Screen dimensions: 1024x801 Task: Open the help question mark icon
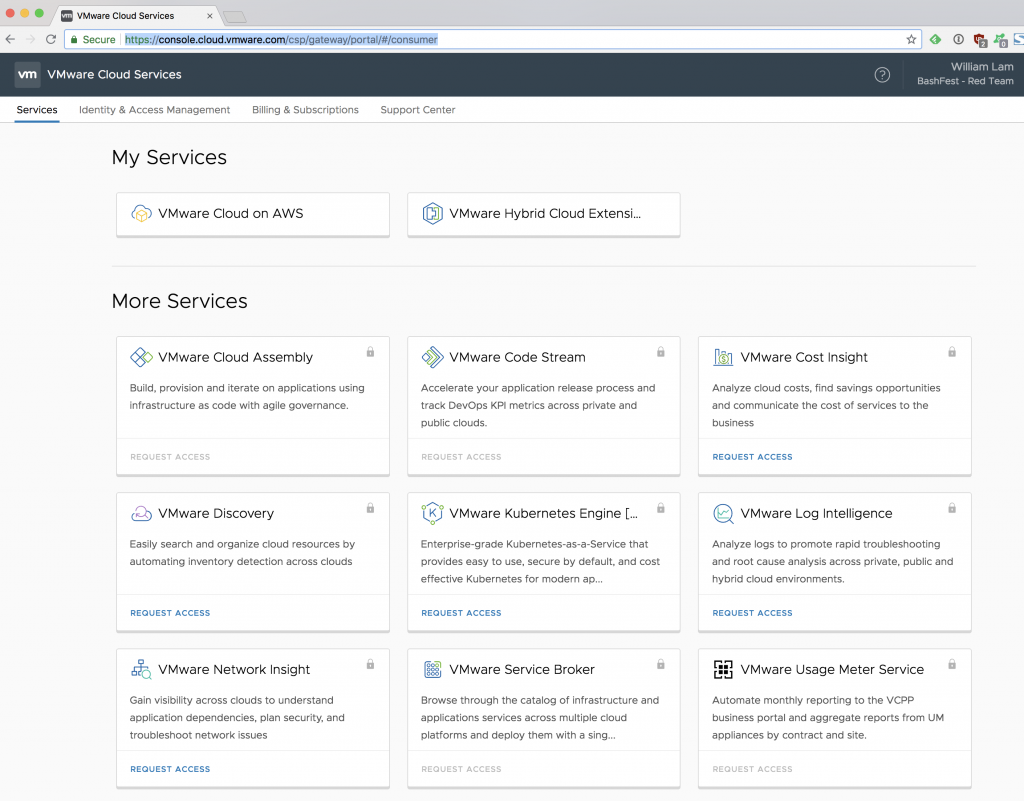pos(882,74)
